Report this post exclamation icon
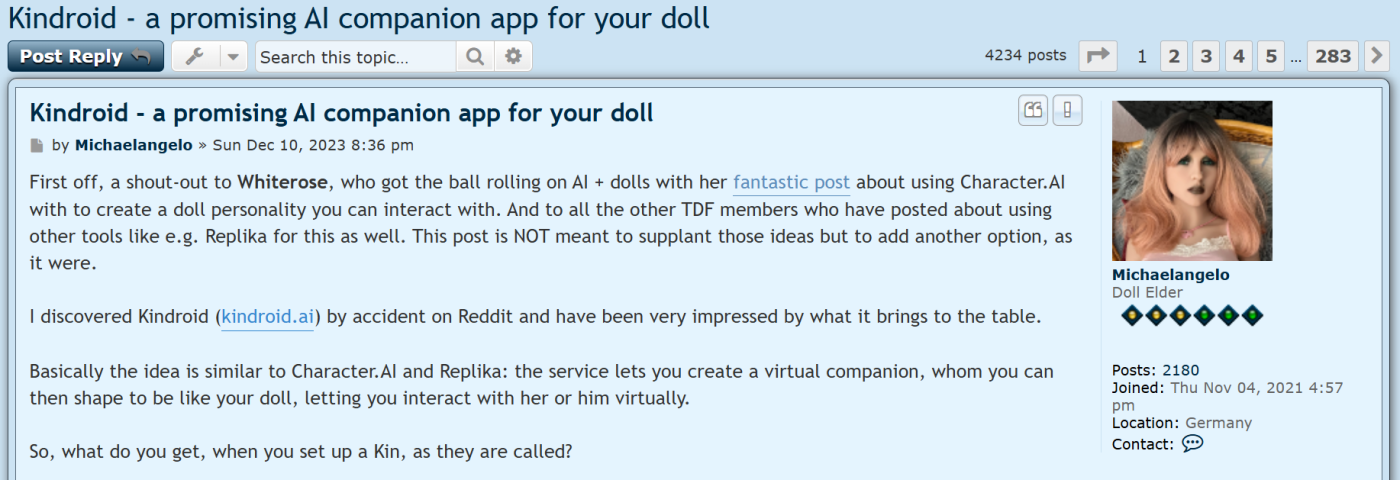 coord(1067,110)
